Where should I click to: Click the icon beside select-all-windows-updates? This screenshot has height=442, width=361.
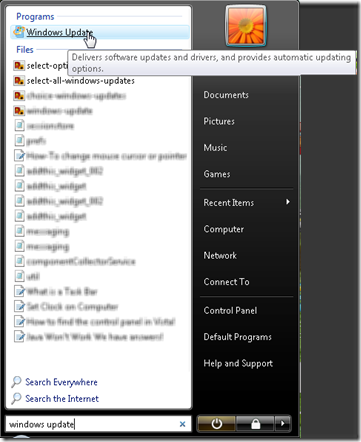pos(19,81)
